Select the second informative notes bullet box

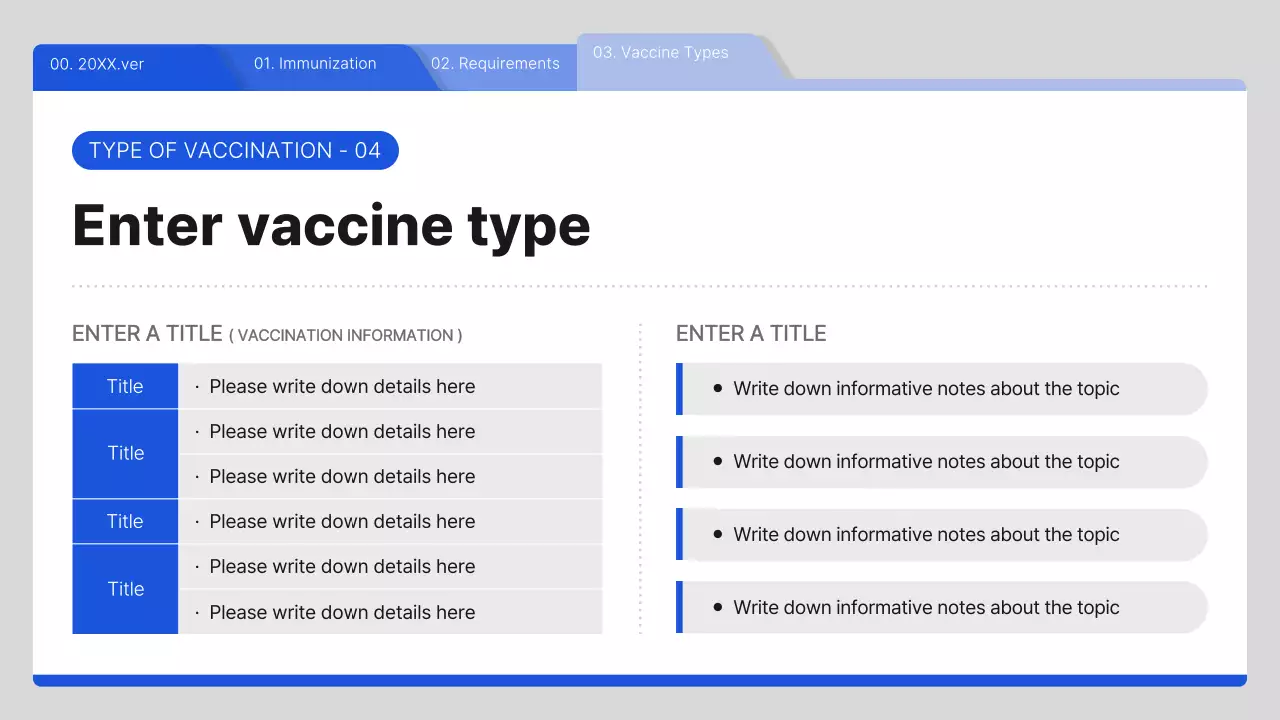(x=942, y=462)
